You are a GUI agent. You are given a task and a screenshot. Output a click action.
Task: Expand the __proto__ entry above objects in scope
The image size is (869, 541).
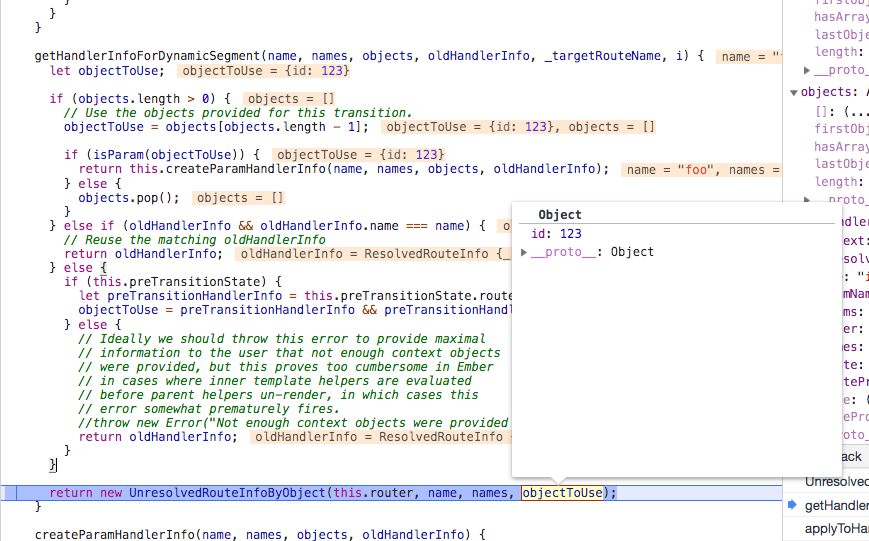click(x=807, y=70)
